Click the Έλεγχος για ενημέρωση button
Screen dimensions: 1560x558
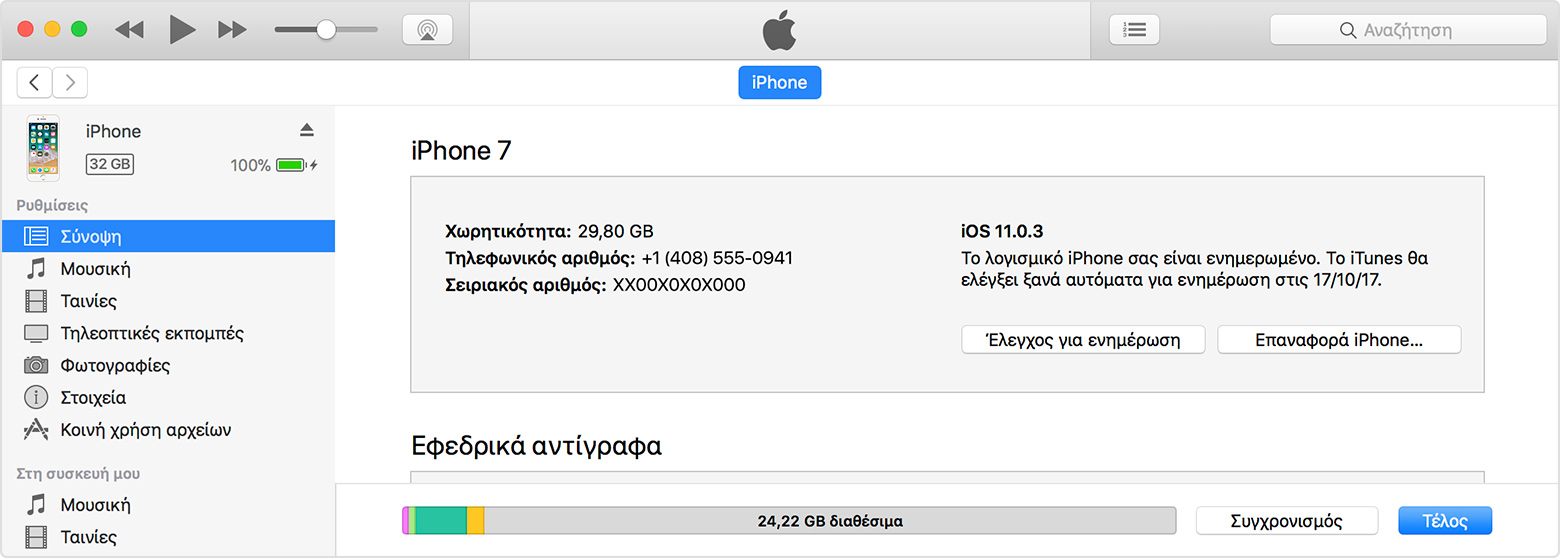pos(1083,340)
